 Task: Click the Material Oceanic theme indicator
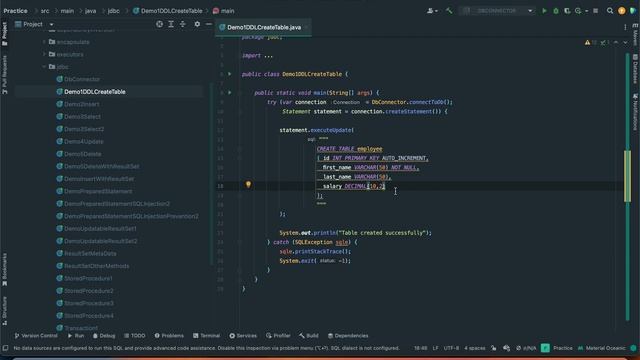(602, 348)
